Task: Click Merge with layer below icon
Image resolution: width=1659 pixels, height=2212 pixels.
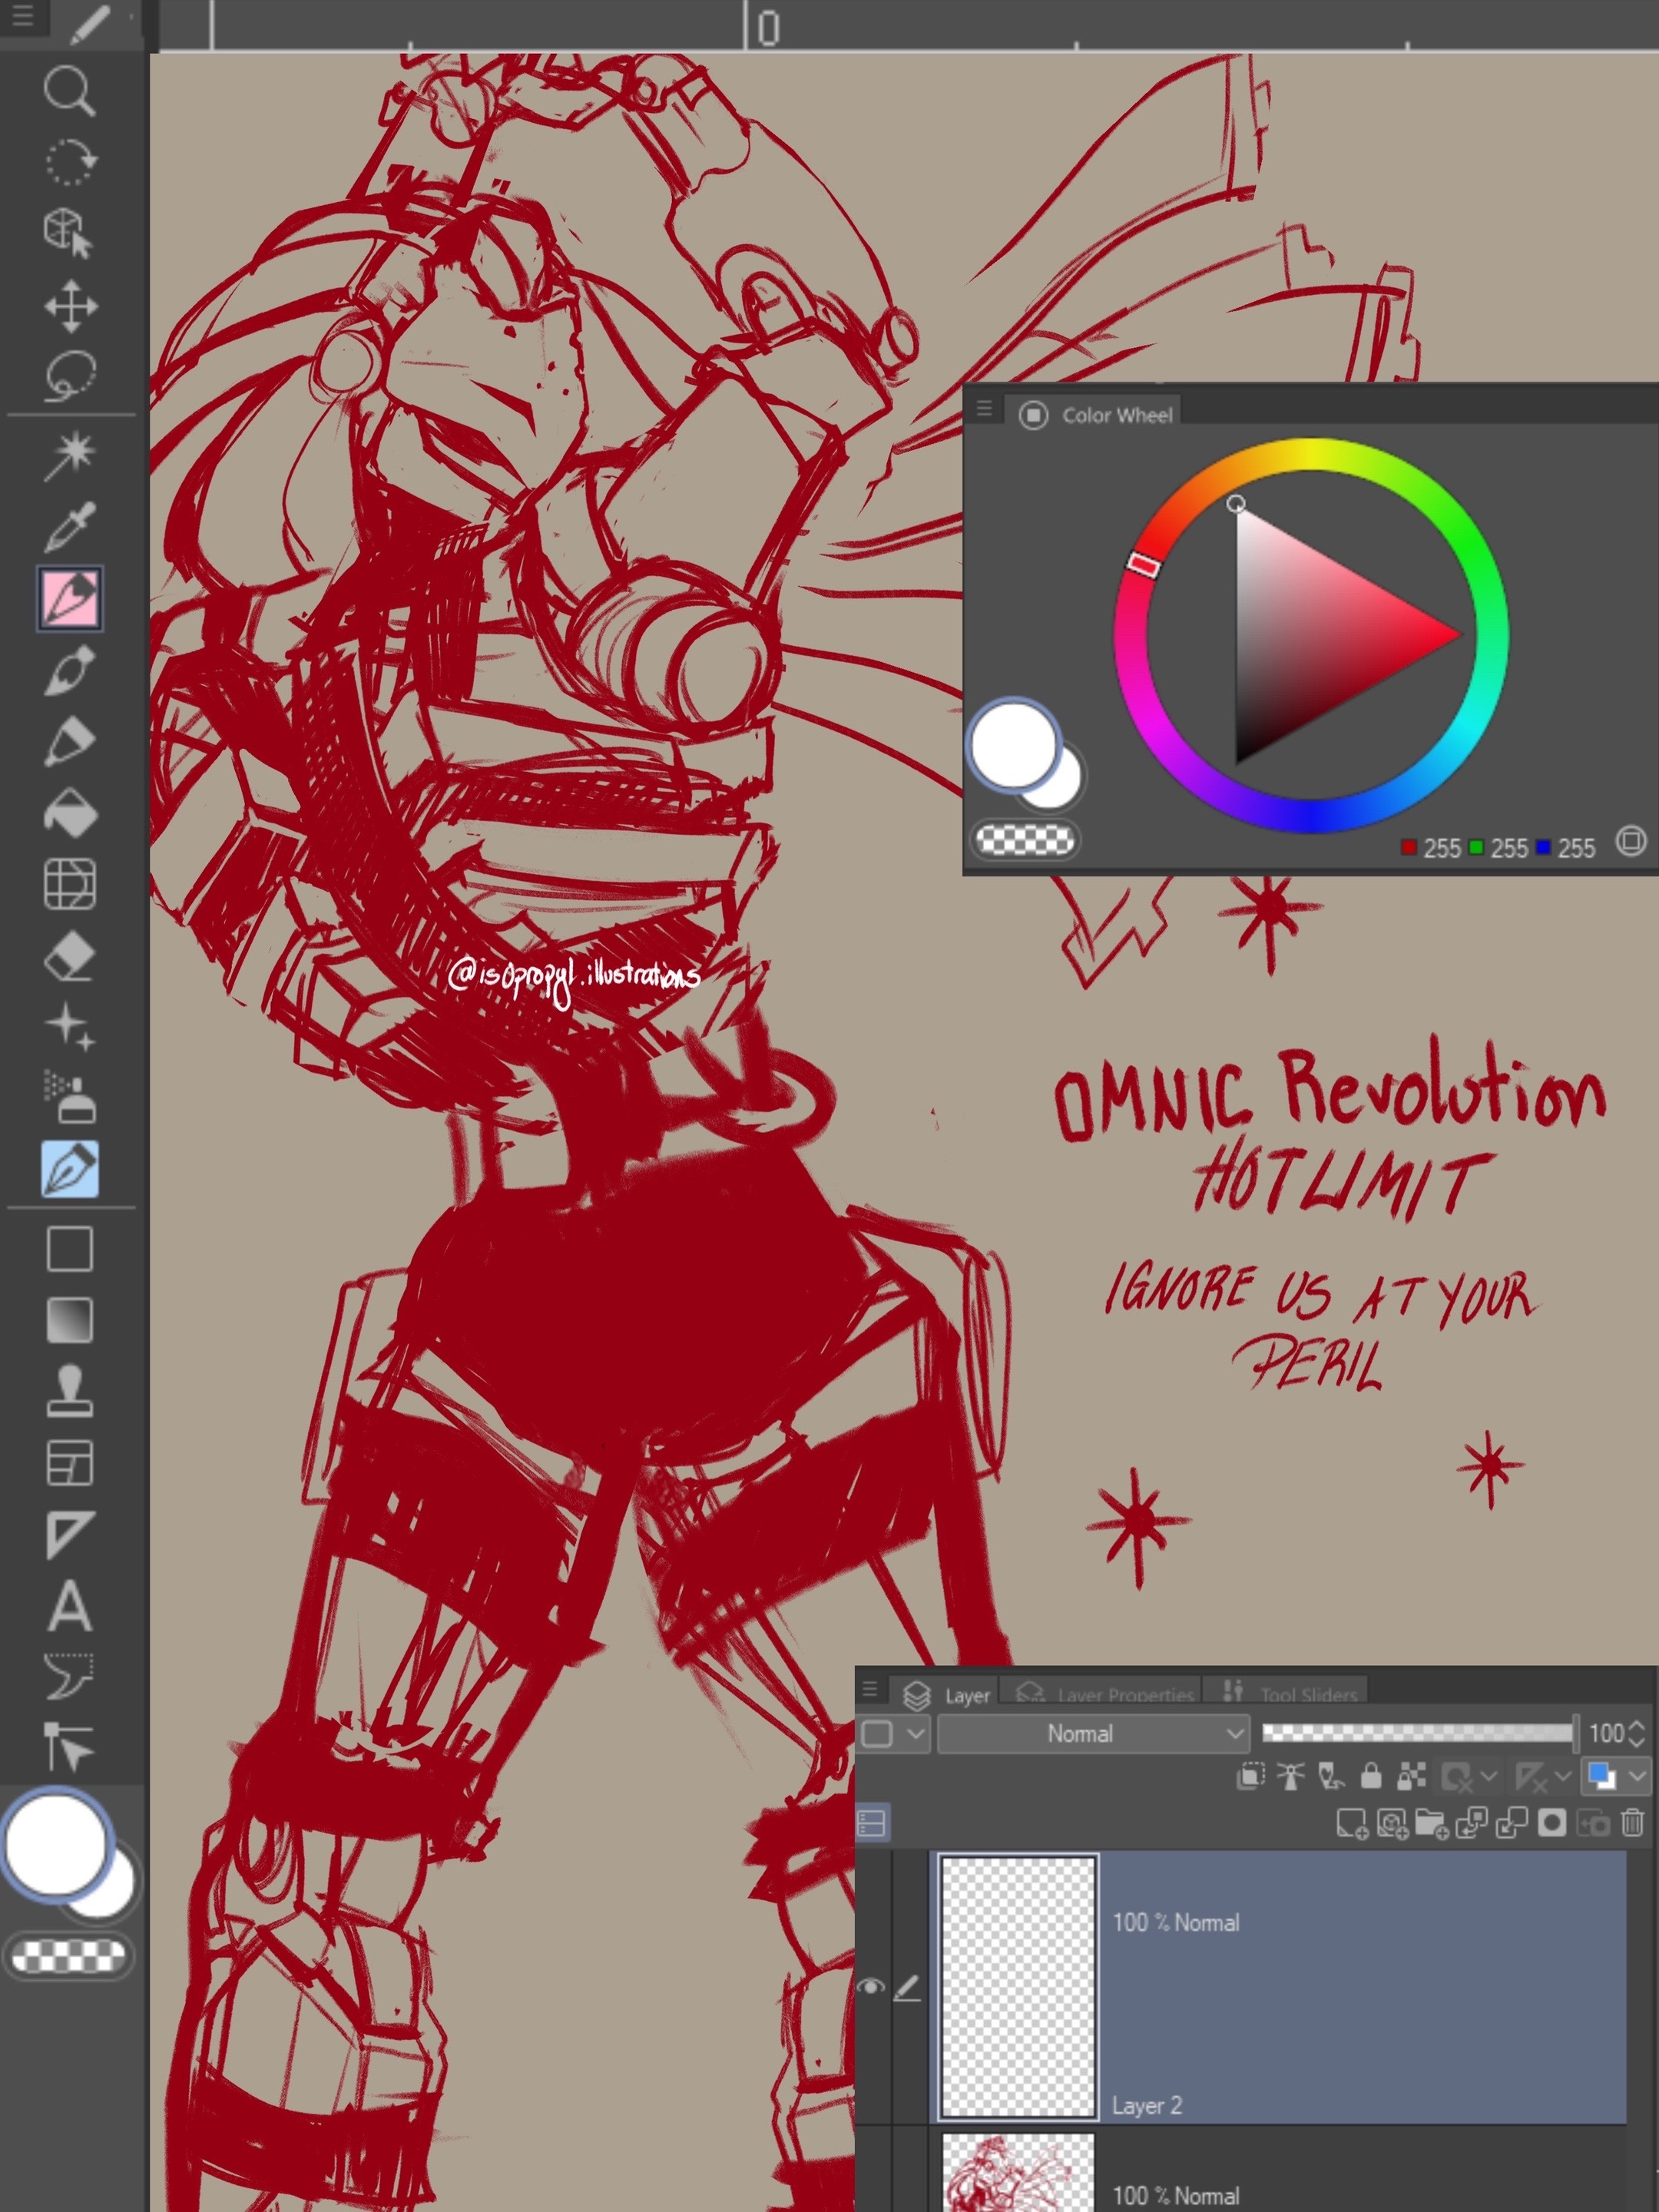Action: pos(1511,1823)
